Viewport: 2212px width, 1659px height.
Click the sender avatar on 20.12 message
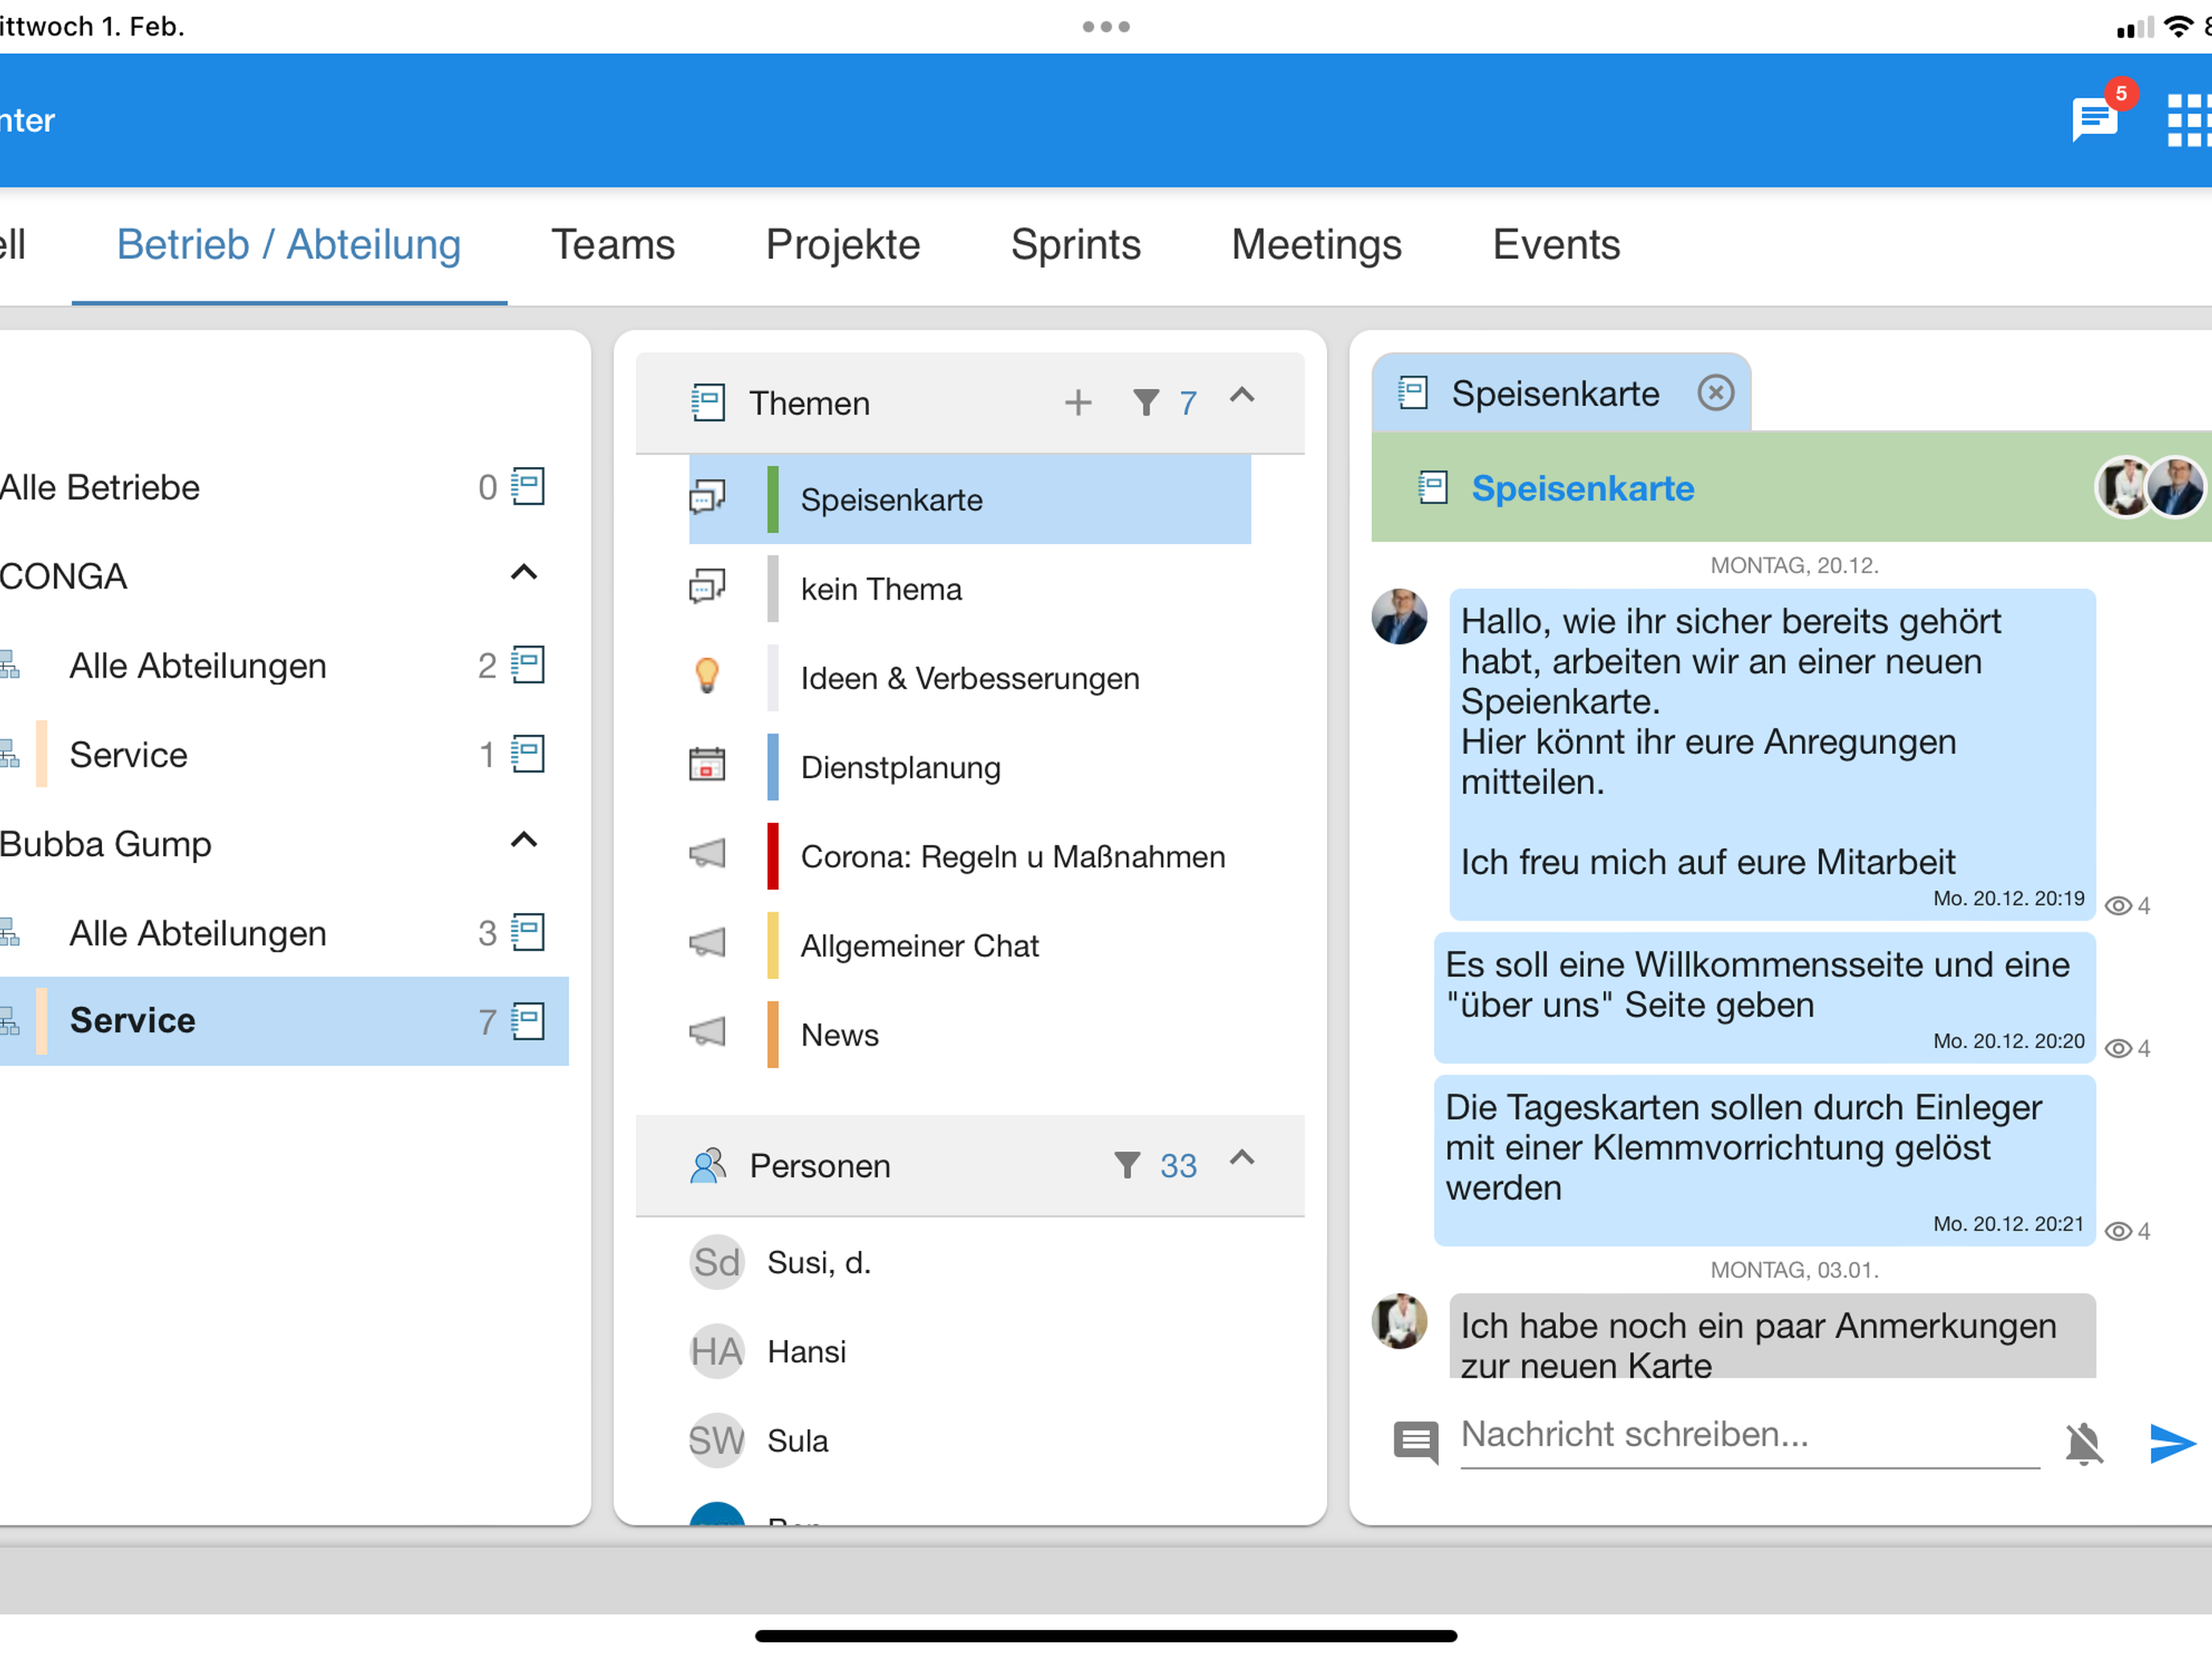pos(1399,617)
